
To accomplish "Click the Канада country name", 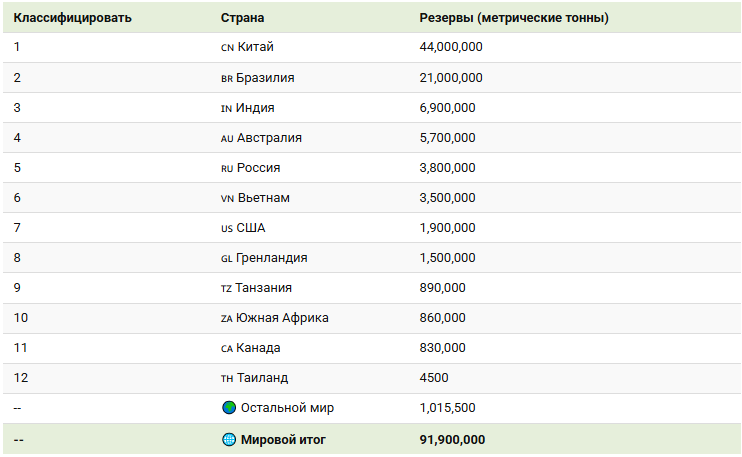I will [258, 348].
